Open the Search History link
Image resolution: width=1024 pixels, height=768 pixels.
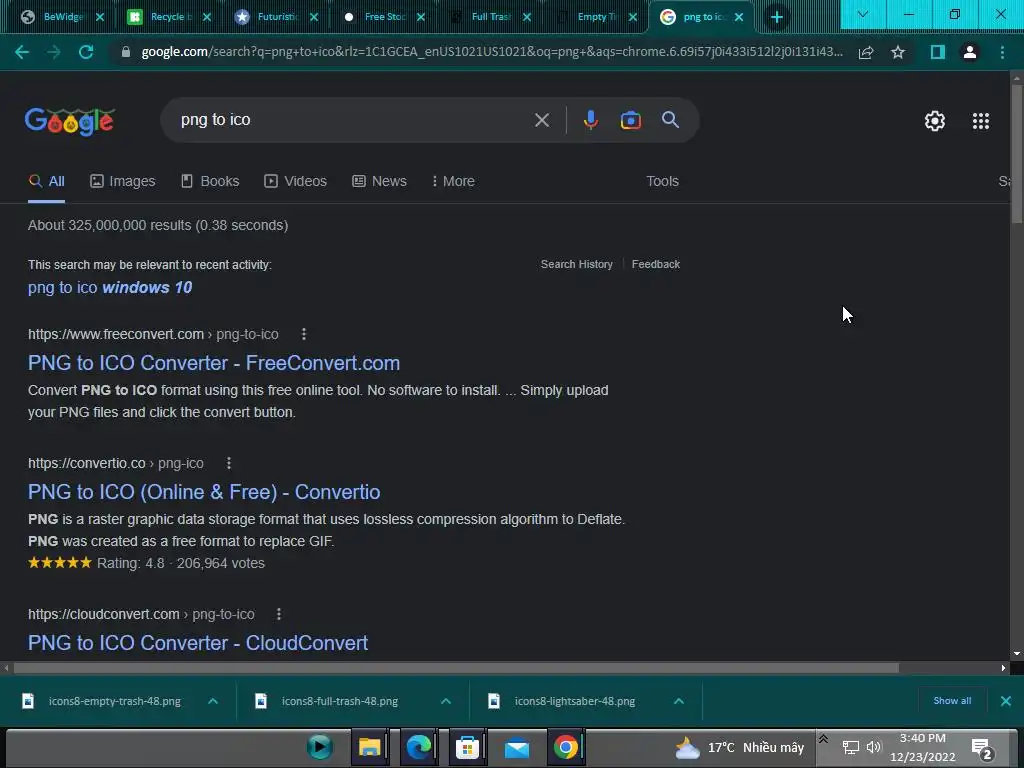577,264
